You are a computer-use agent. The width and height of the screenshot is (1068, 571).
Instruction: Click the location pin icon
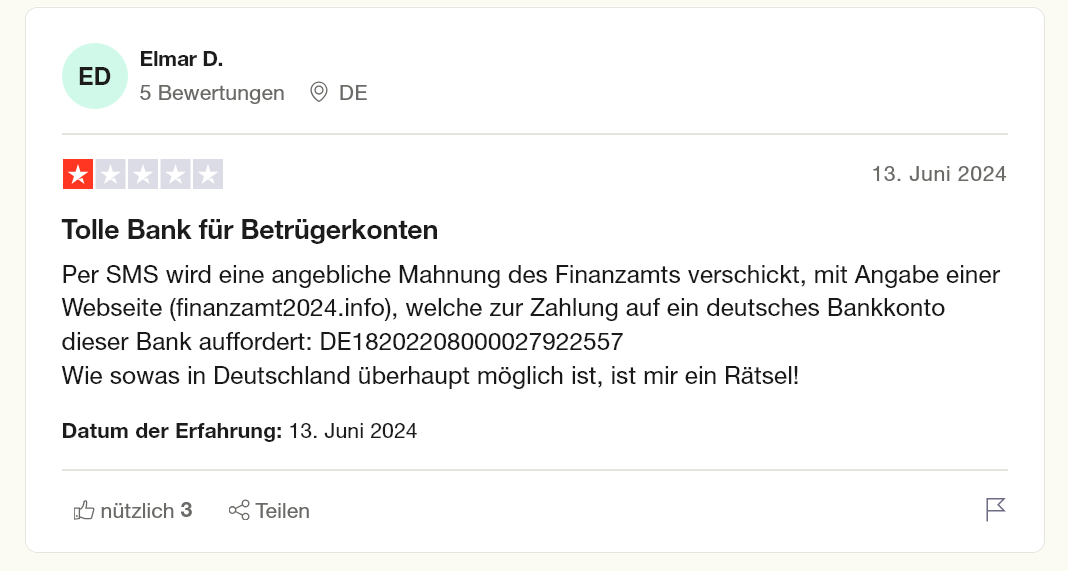319,92
